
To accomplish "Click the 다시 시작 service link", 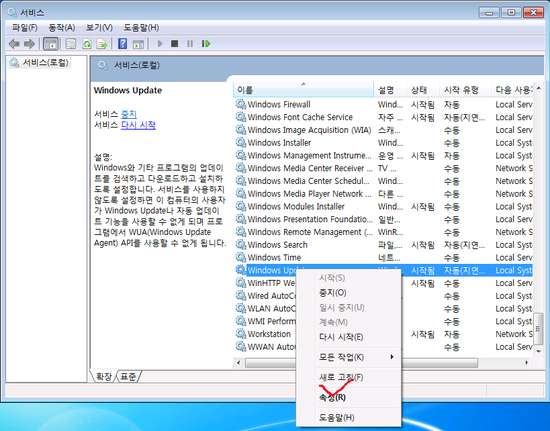I will coord(138,125).
